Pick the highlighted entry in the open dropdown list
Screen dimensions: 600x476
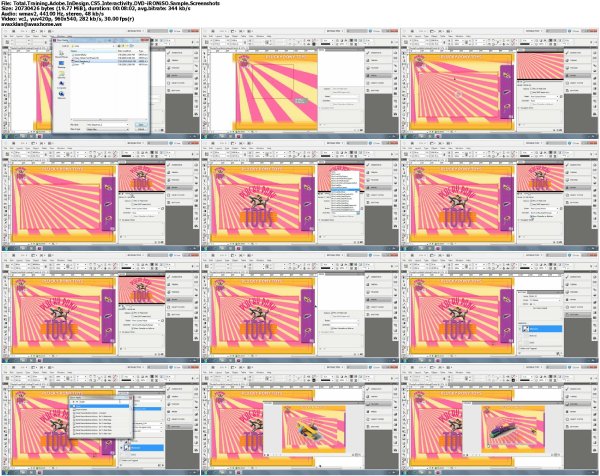click(345, 190)
